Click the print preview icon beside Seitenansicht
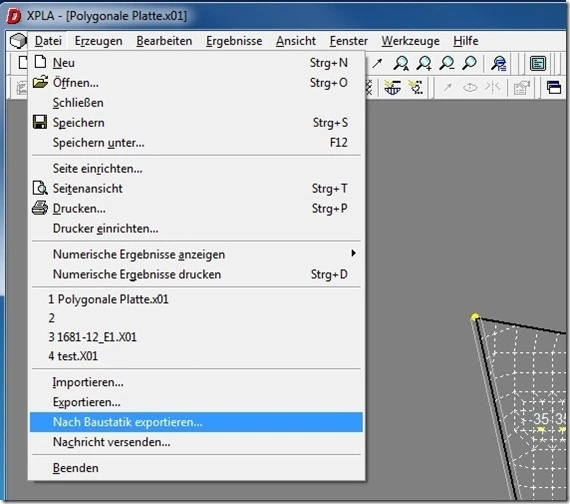The width and height of the screenshot is (570, 504). point(40,188)
